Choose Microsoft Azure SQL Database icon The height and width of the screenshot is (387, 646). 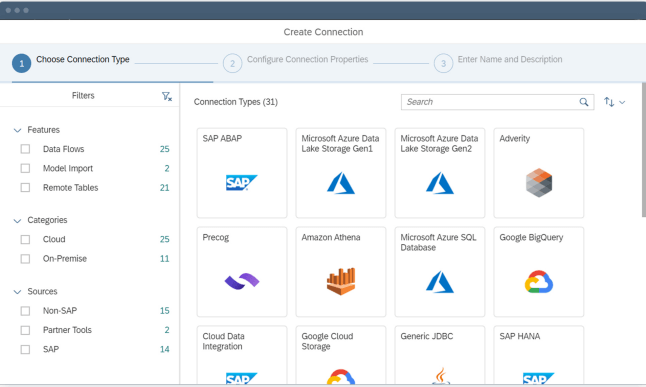point(440,282)
